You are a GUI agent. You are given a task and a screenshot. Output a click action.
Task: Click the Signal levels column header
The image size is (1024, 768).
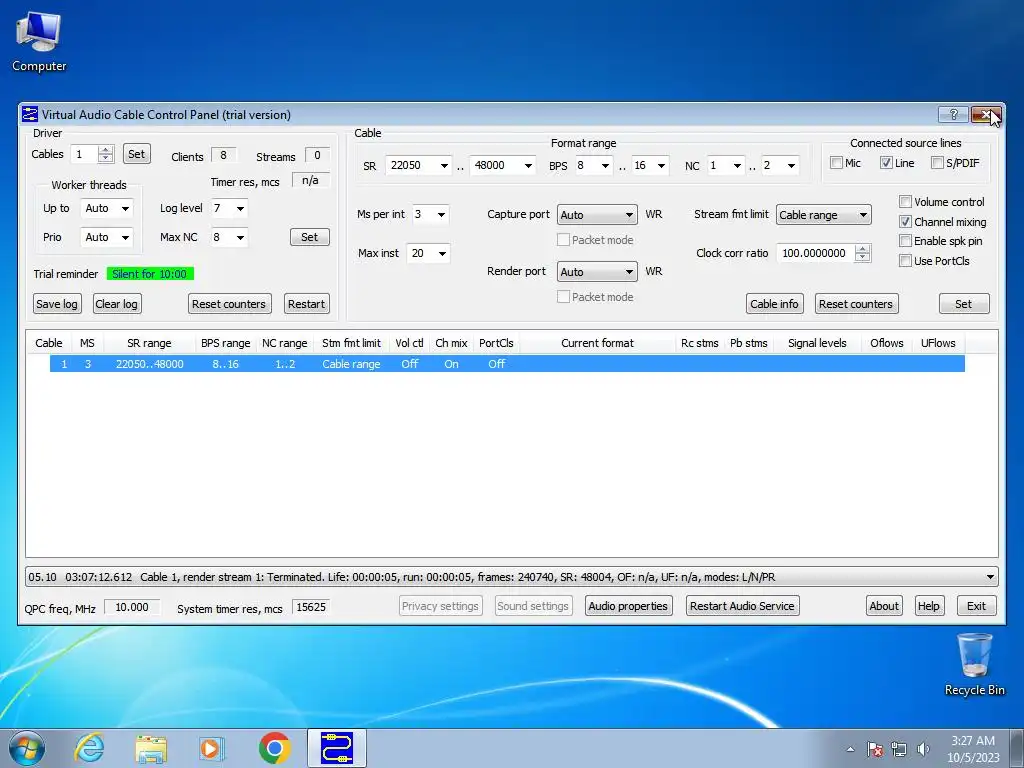(817, 343)
